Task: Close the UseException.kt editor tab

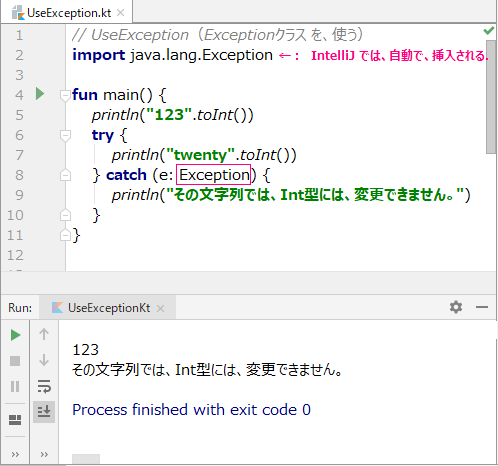Action: coord(121,13)
